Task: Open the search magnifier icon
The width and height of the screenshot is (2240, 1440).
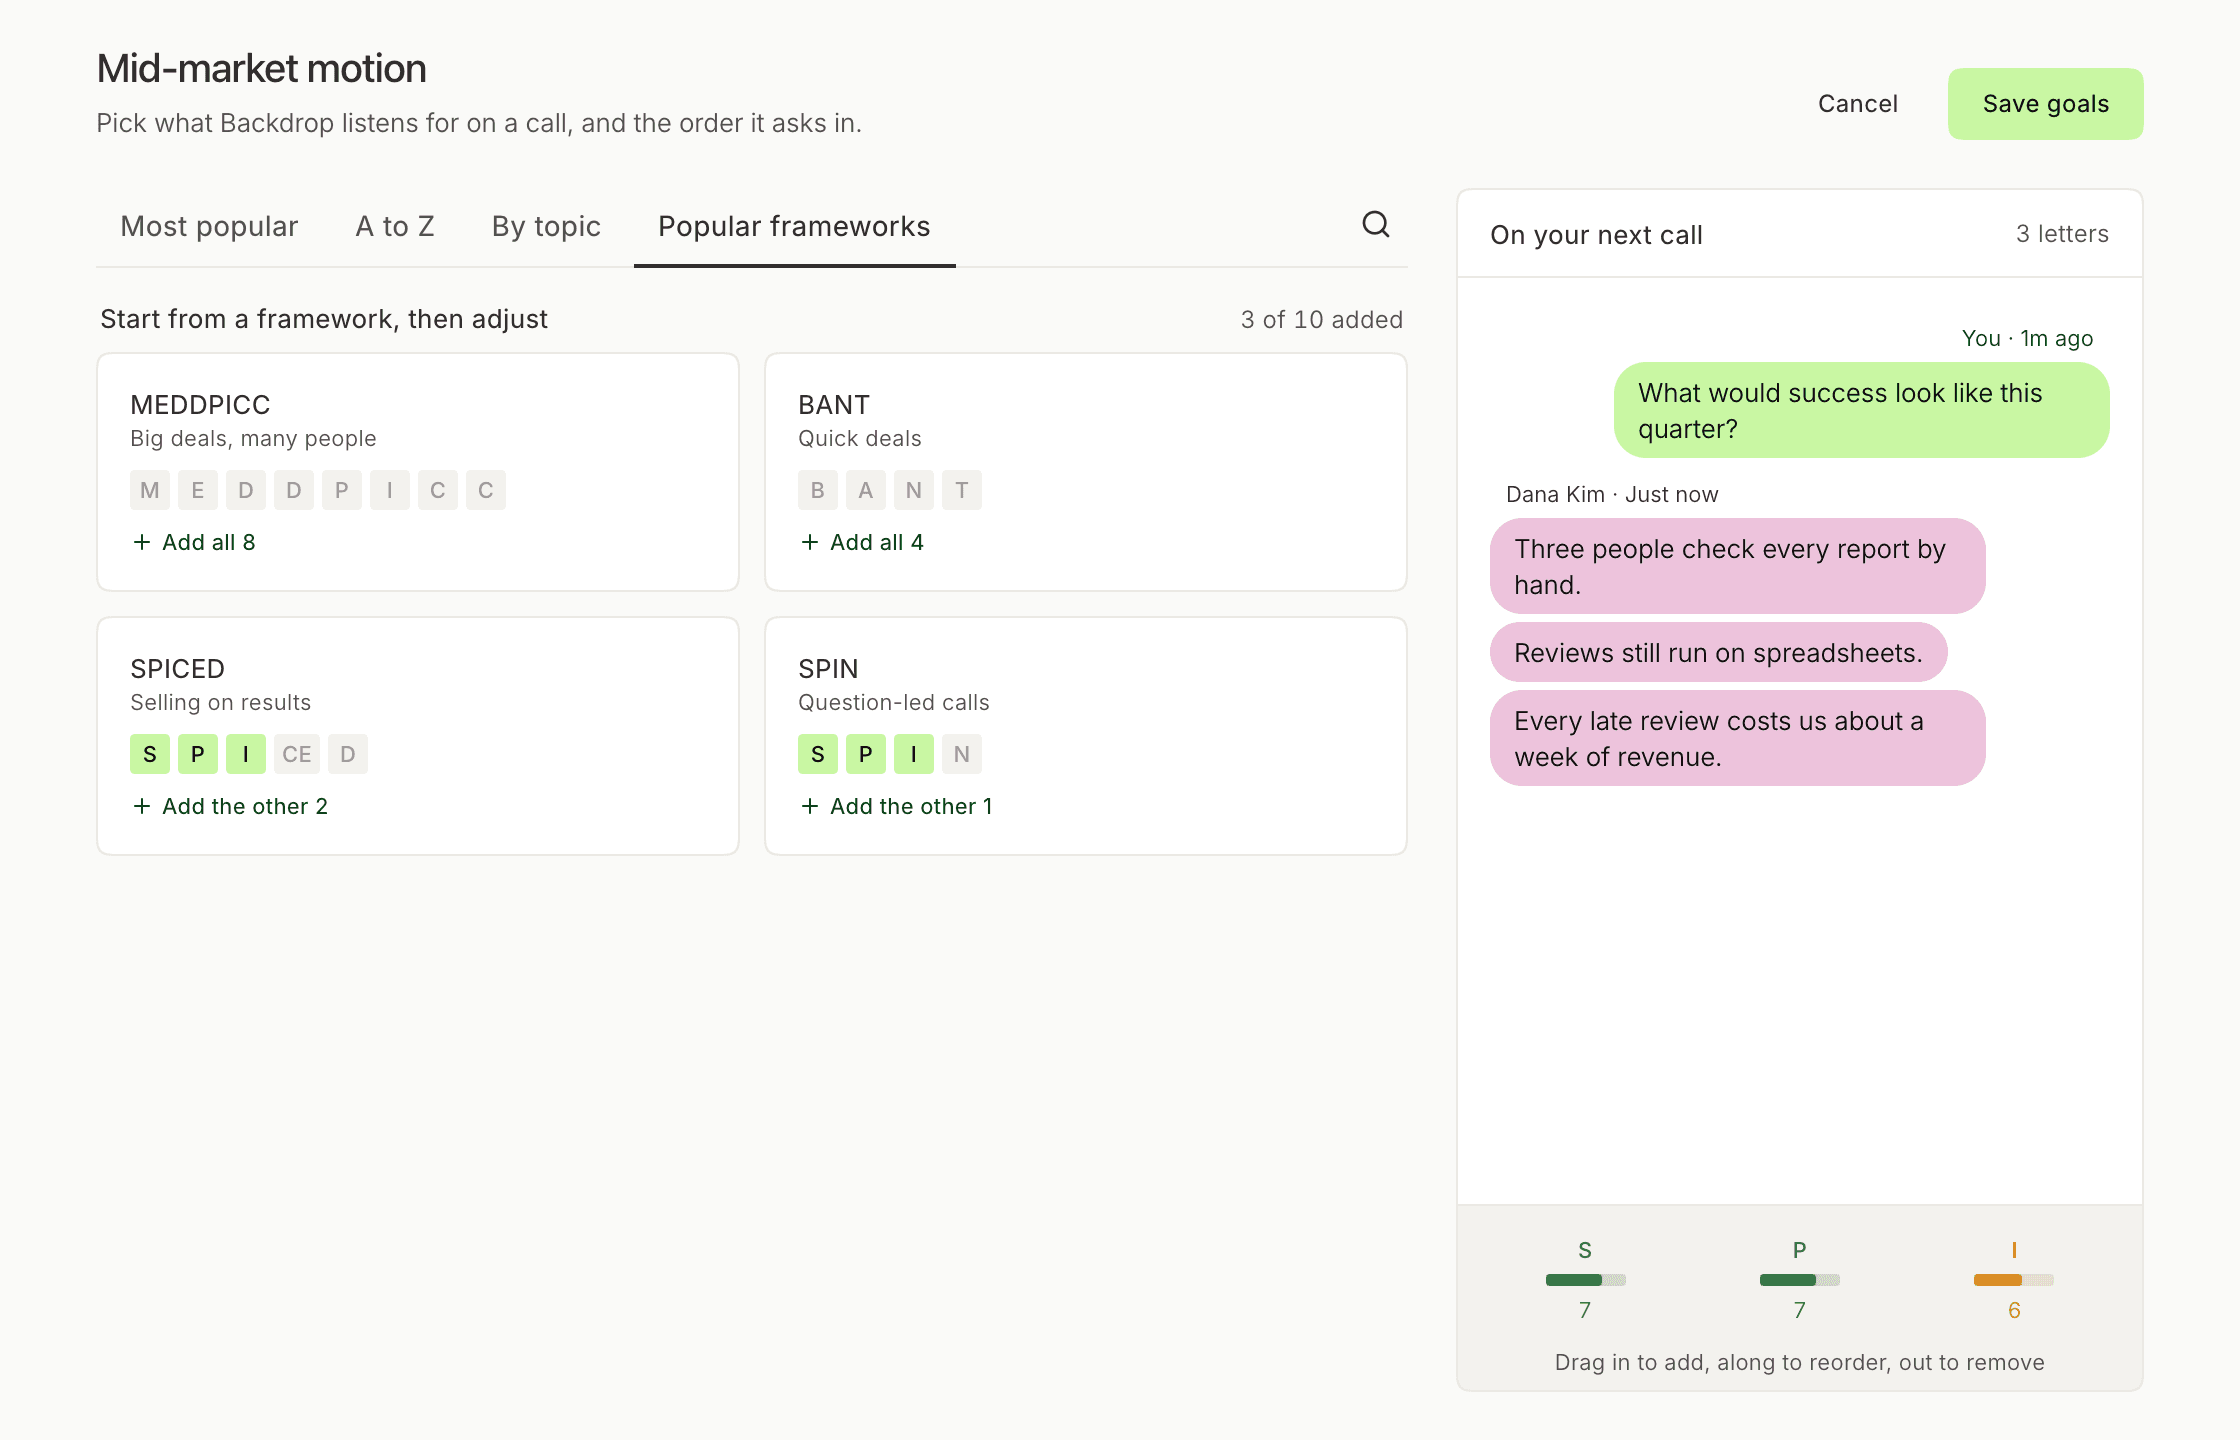Action: point(1376,224)
